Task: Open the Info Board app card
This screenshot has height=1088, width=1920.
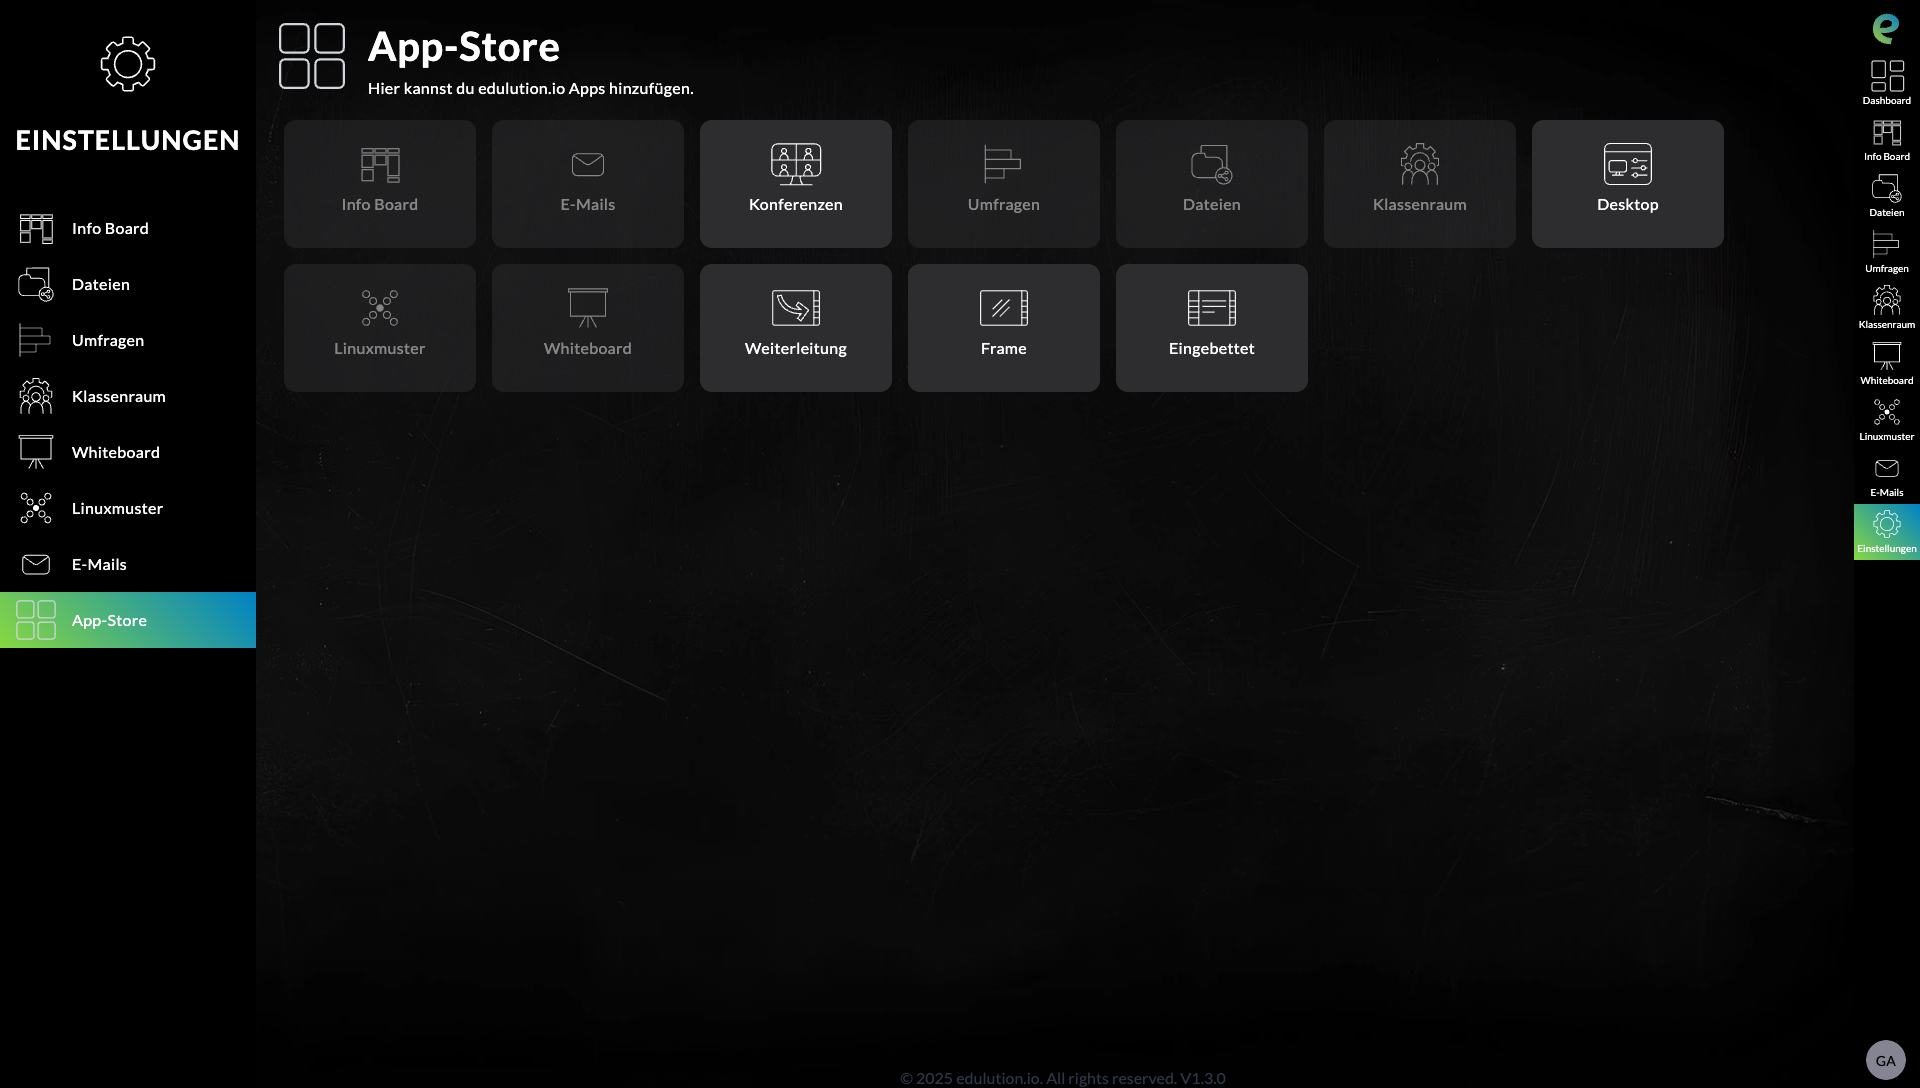Action: click(380, 184)
